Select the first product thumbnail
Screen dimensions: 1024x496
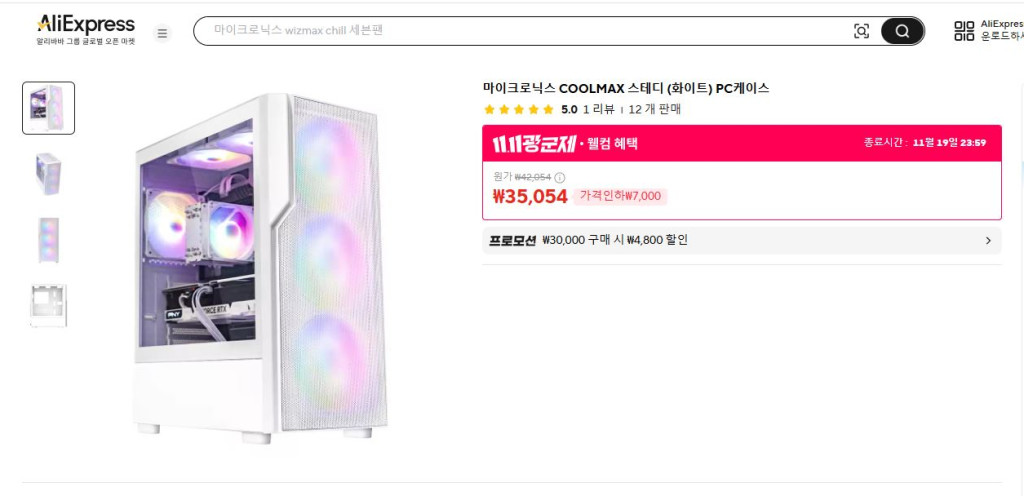click(48, 108)
